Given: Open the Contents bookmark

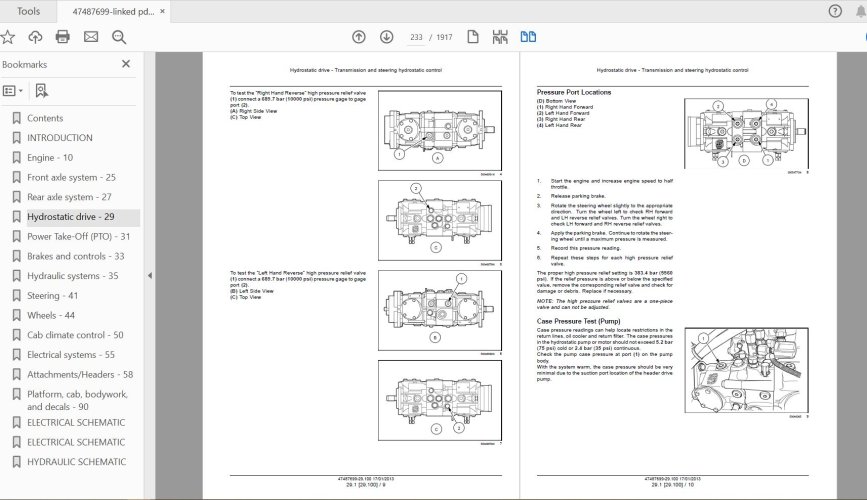Looking at the screenshot, I should 45,118.
